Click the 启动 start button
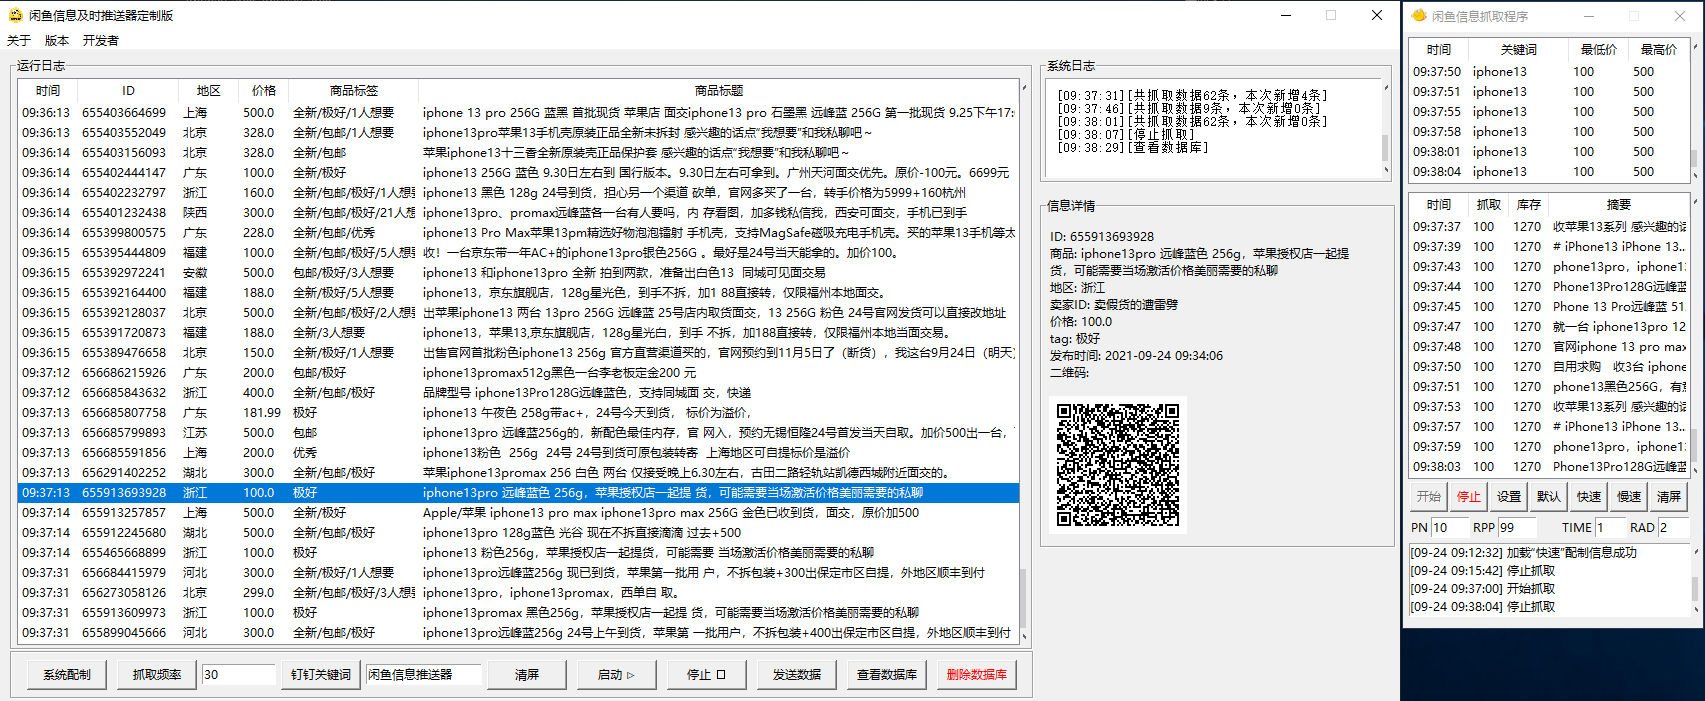Image resolution: width=1705 pixels, height=701 pixels. (x=617, y=675)
